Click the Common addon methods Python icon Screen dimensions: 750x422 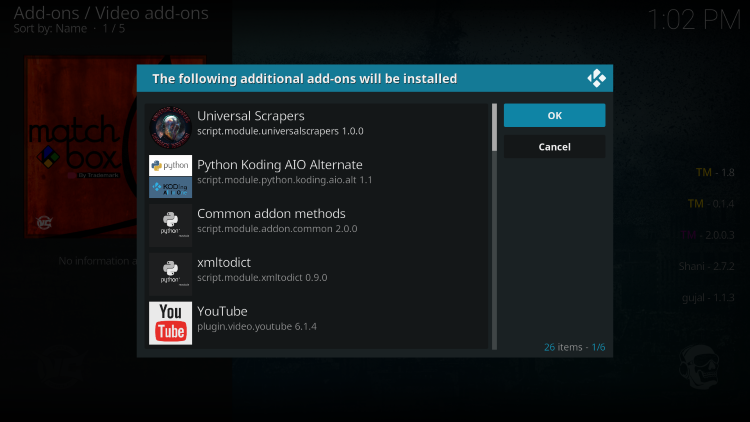pos(170,224)
